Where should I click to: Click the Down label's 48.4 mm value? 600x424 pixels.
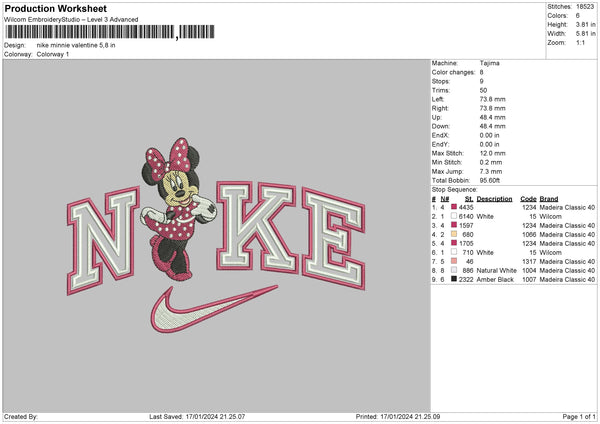point(492,126)
